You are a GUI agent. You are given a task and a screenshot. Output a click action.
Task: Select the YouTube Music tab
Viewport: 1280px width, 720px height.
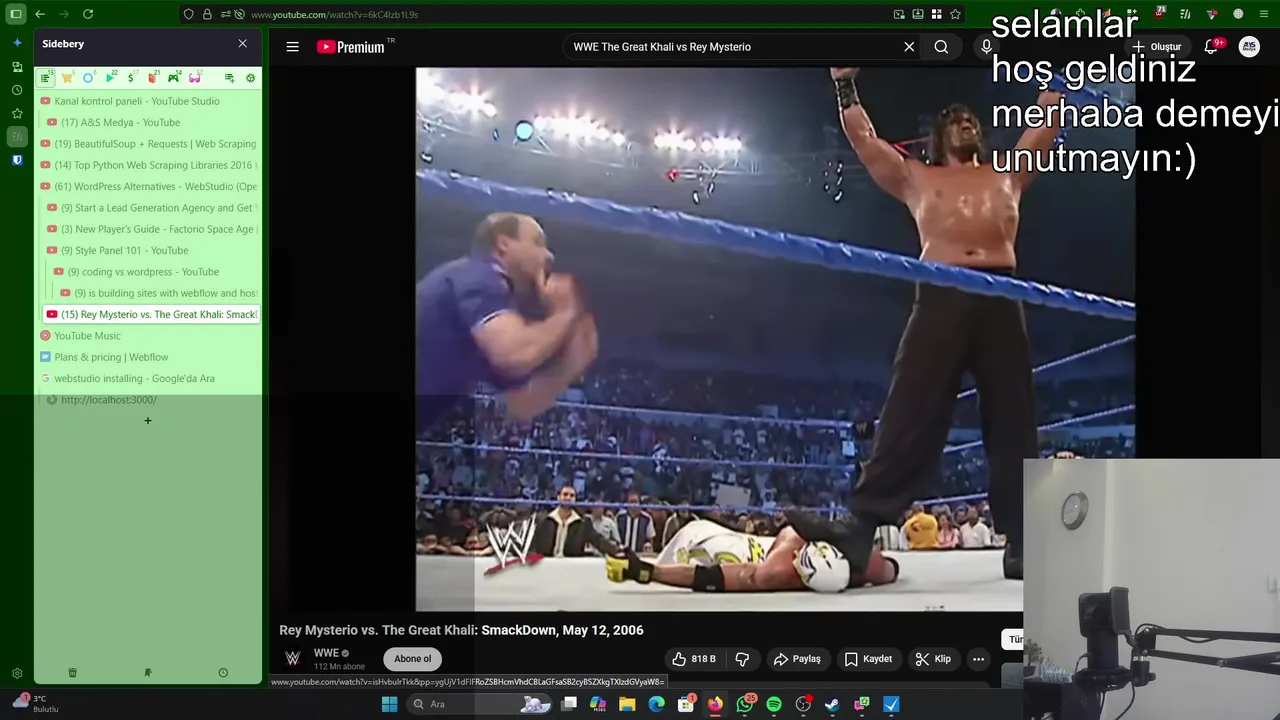pos(148,336)
